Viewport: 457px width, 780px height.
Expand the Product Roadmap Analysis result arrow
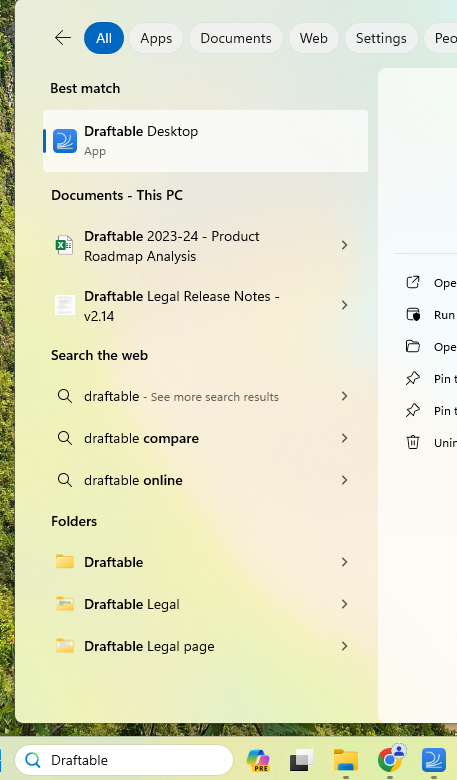(344, 245)
